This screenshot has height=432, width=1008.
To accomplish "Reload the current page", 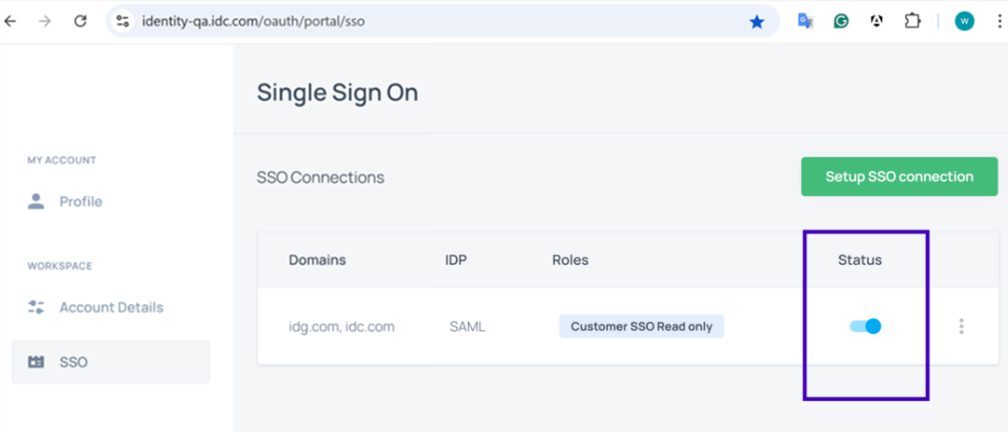I will 80,21.
